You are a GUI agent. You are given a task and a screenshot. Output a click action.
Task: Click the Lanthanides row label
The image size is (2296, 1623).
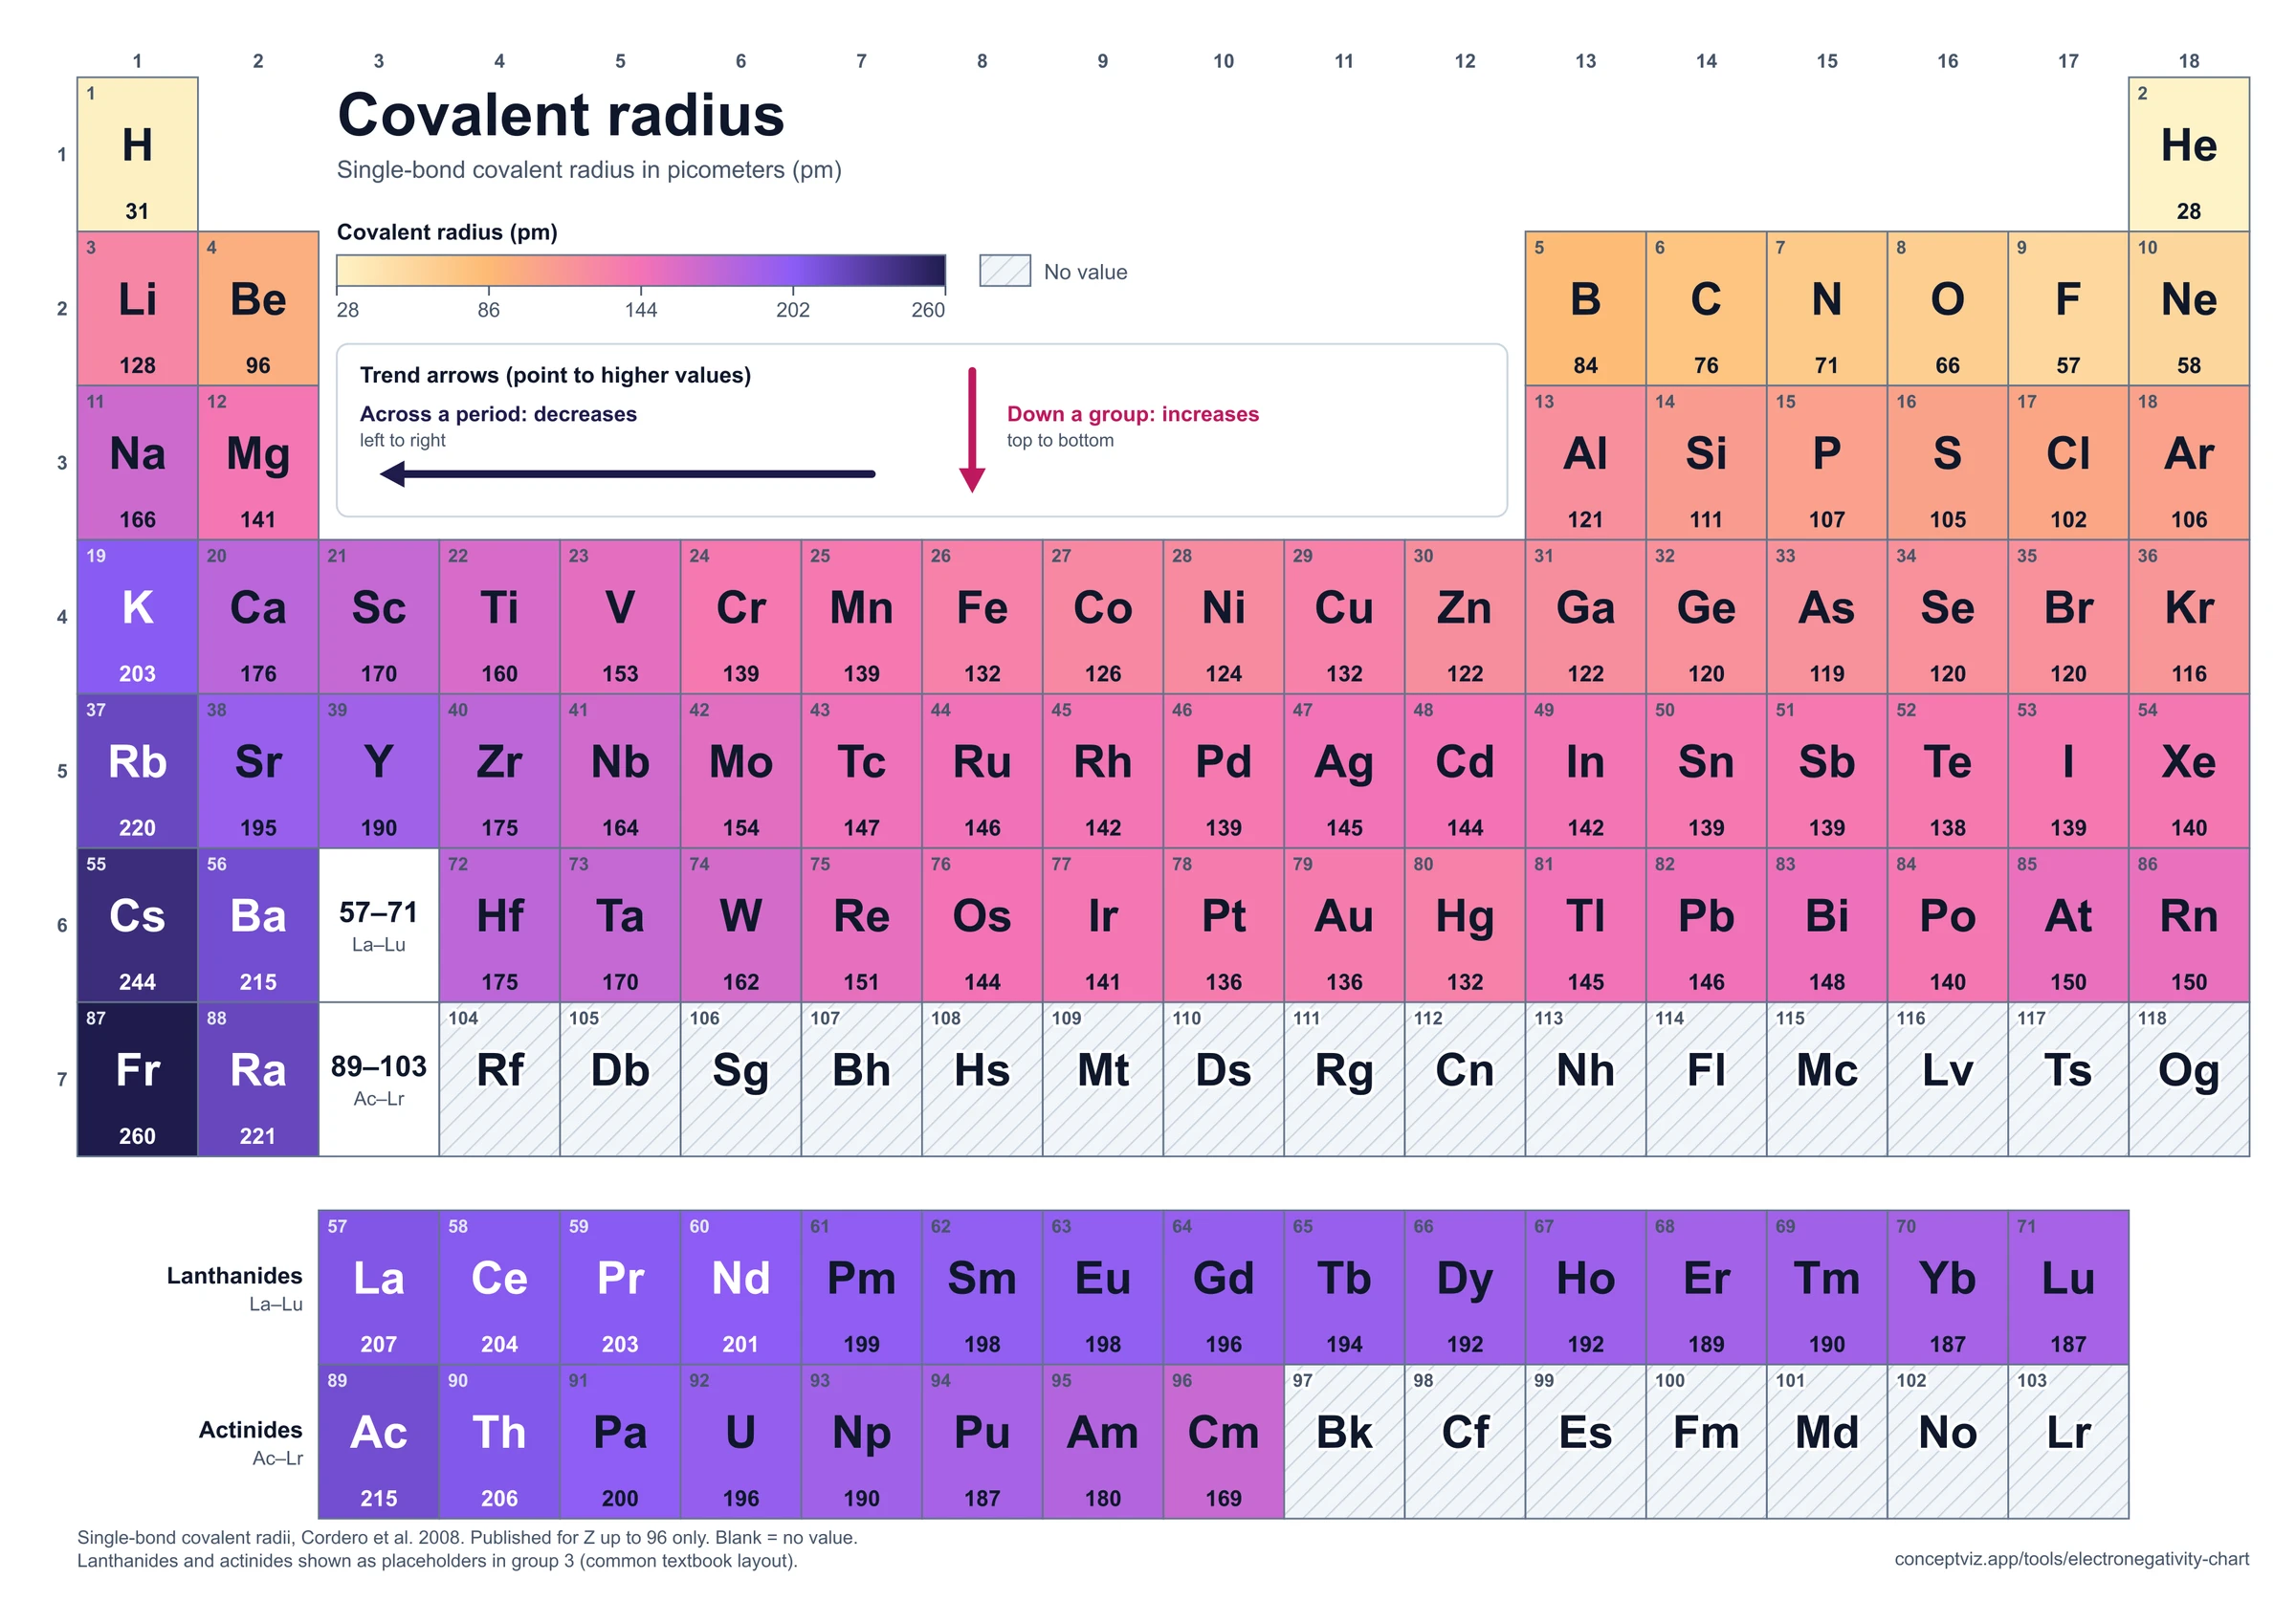[234, 1275]
